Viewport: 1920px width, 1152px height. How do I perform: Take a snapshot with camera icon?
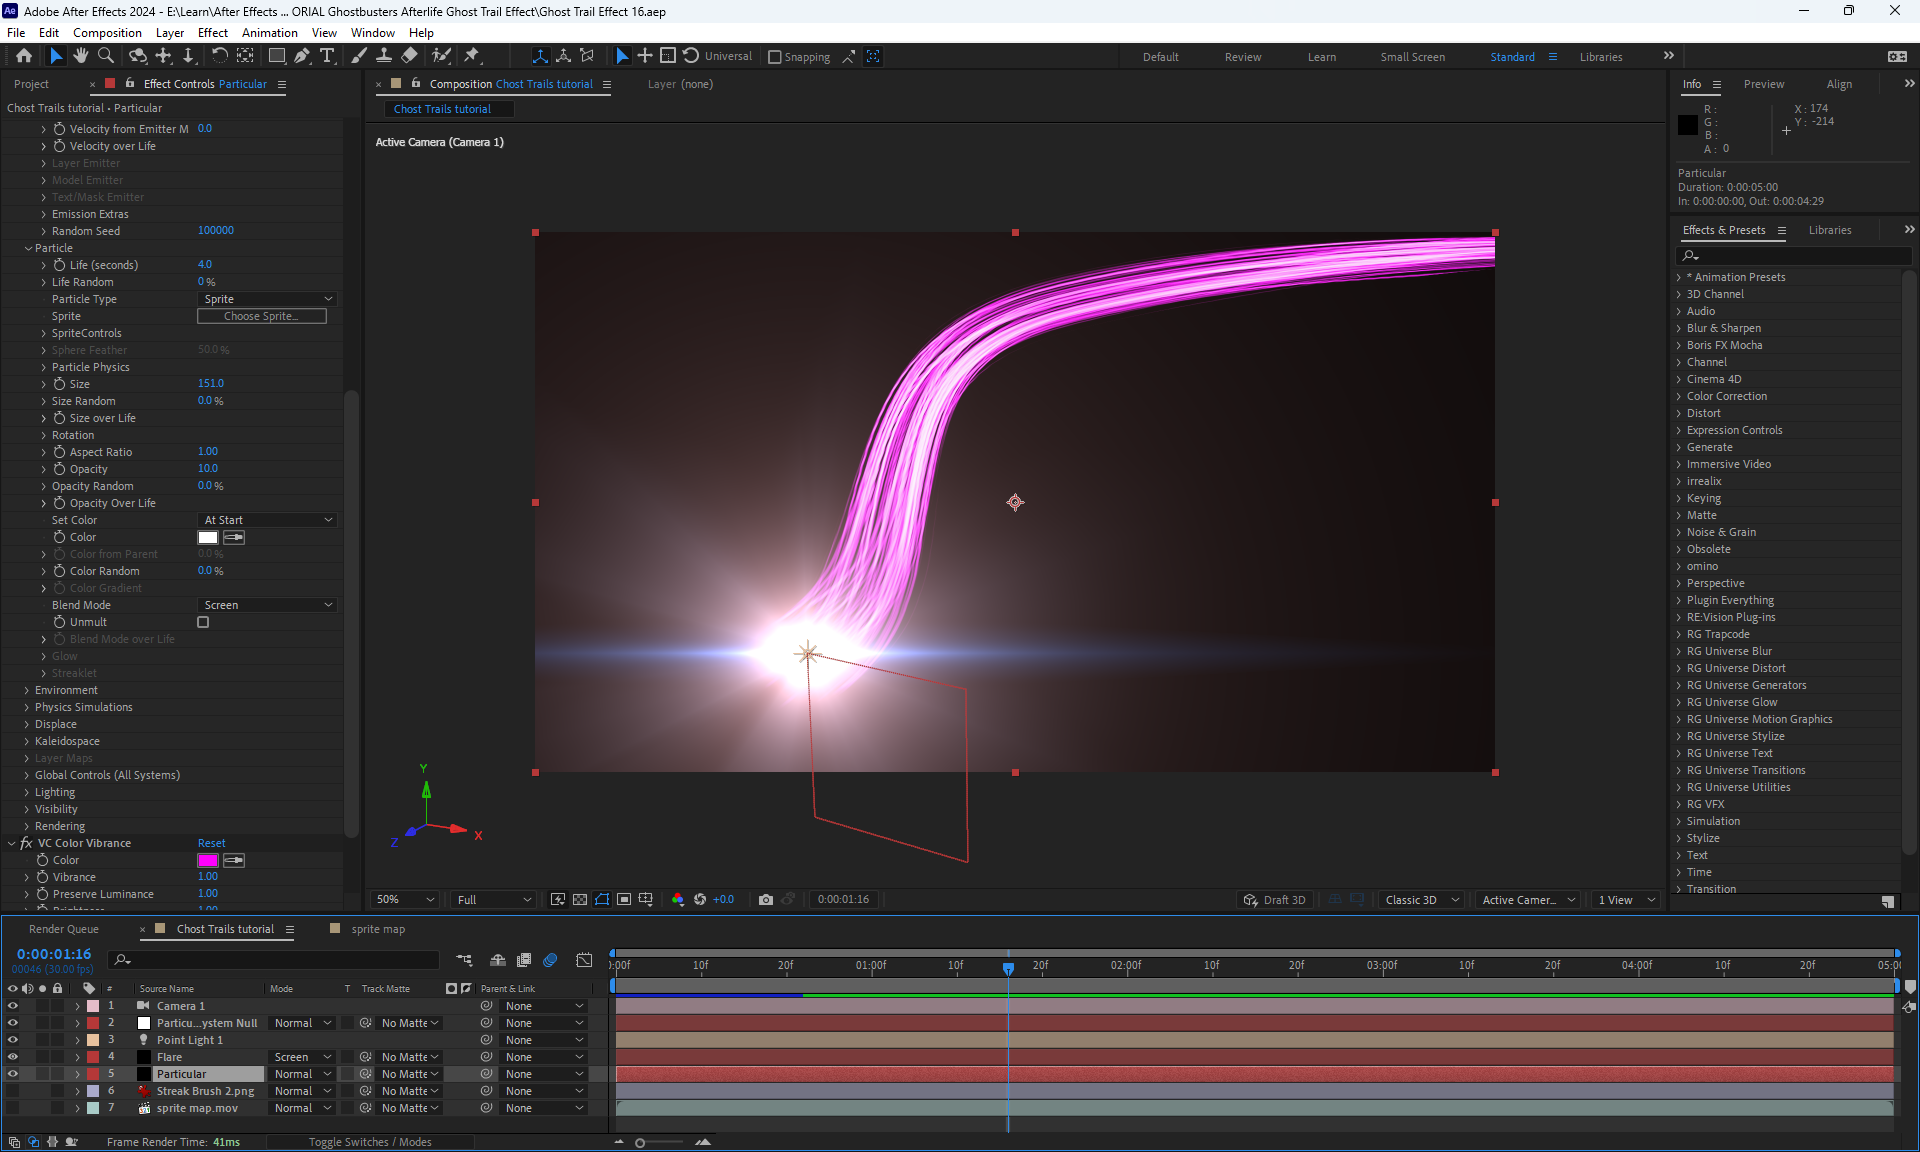[x=766, y=899]
